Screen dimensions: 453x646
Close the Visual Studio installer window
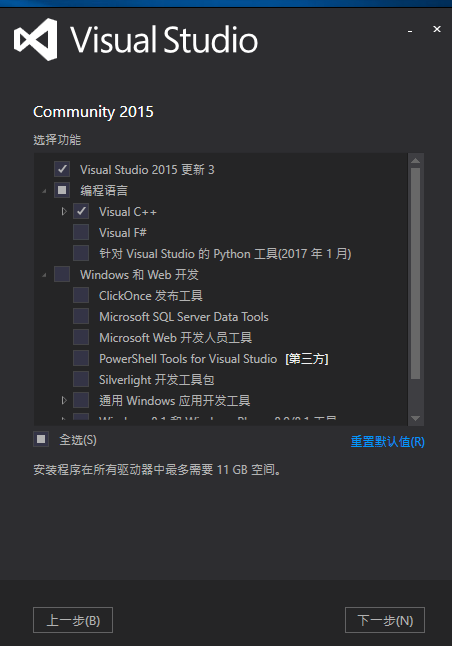coord(437,29)
